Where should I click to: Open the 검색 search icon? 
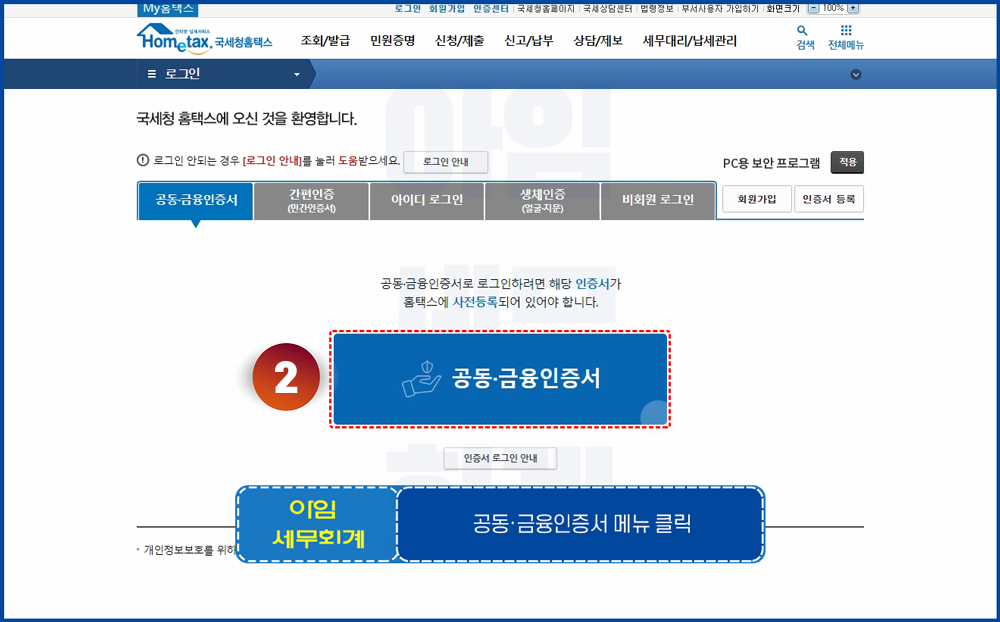coord(805,38)
